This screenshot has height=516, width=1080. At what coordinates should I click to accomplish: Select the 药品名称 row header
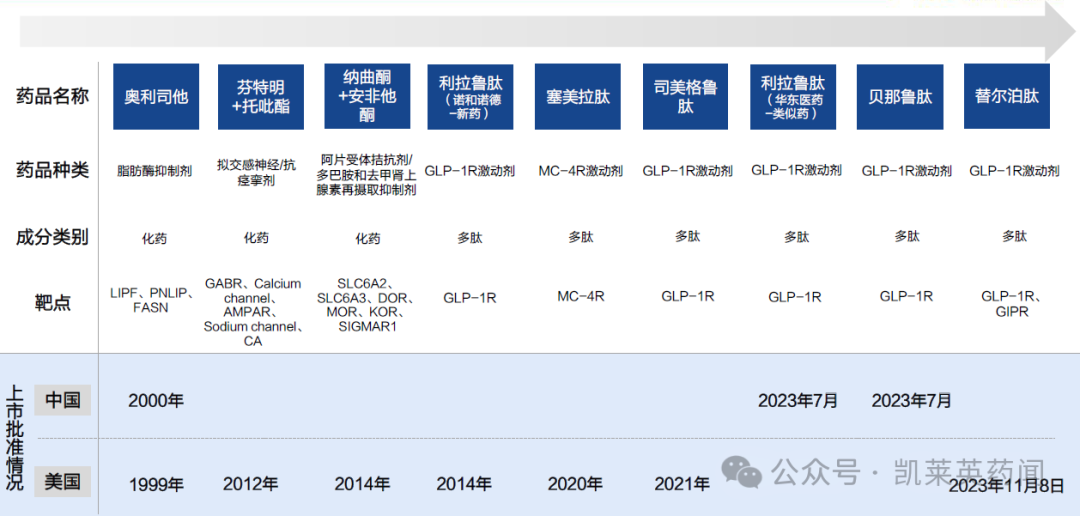coord(52,97)
